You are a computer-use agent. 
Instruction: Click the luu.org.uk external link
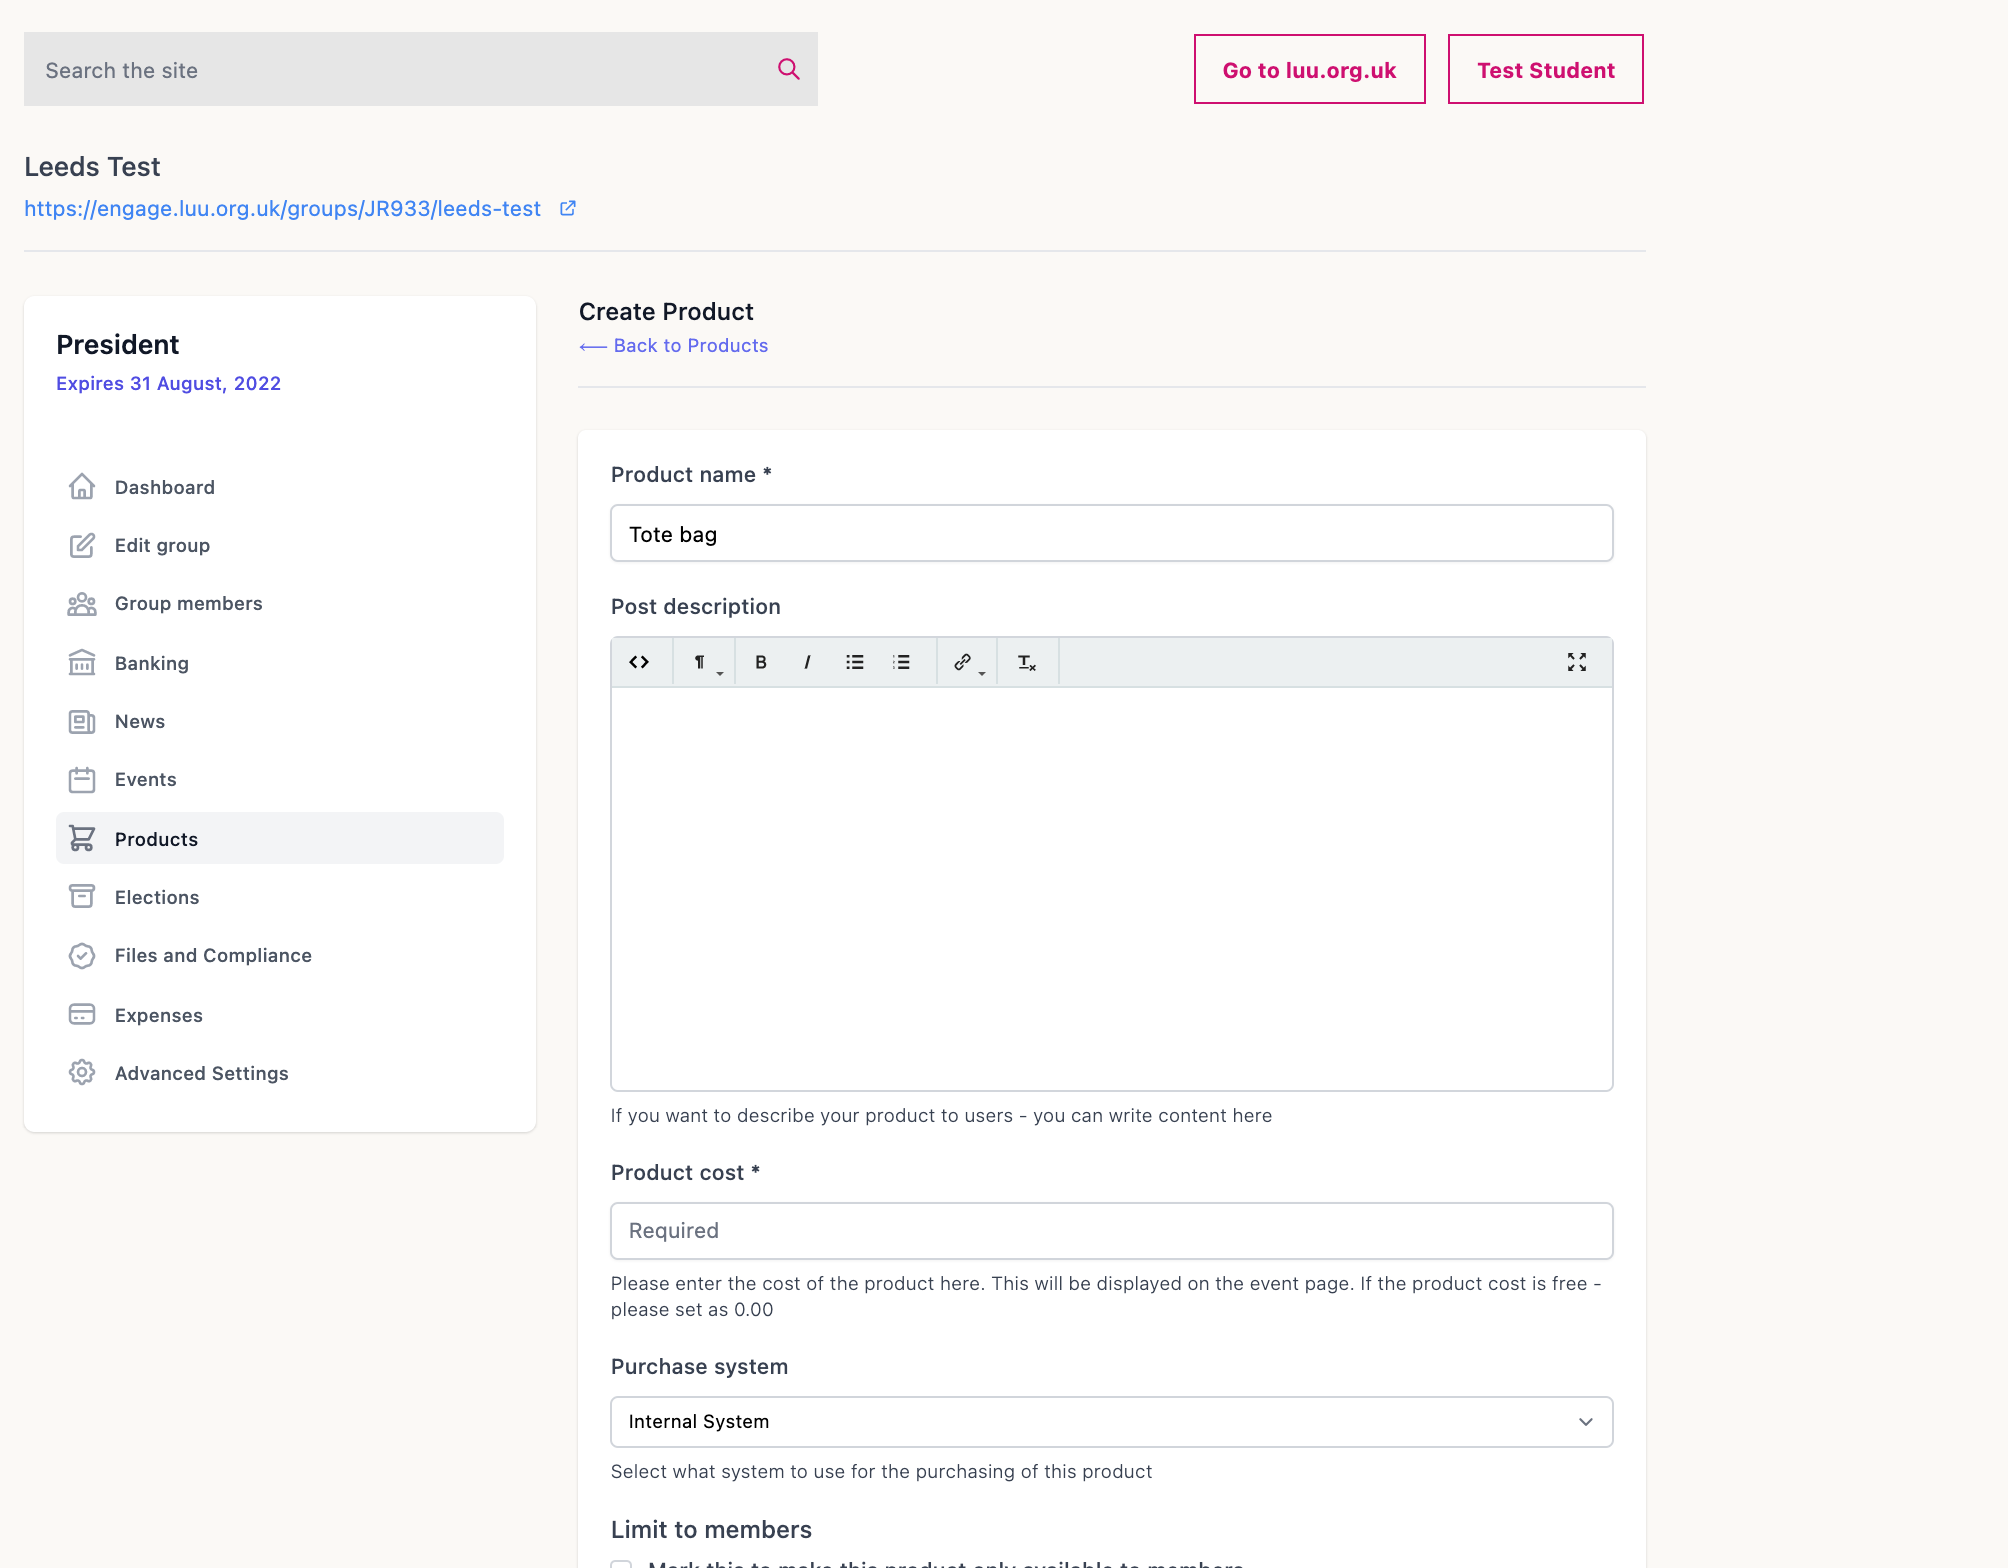(567, 207)
